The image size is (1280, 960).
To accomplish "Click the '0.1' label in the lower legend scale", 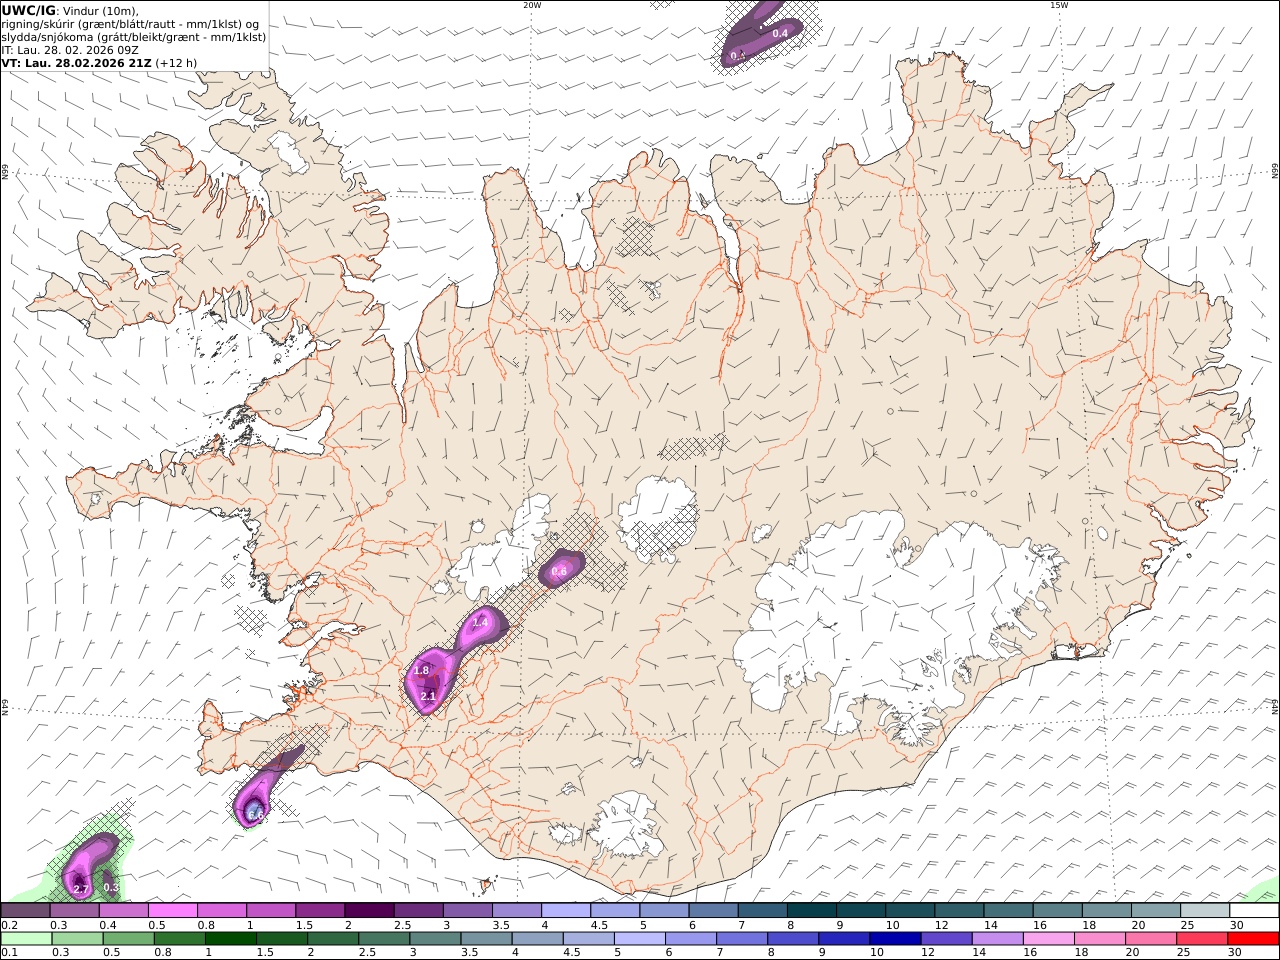I will coord(8,953).
